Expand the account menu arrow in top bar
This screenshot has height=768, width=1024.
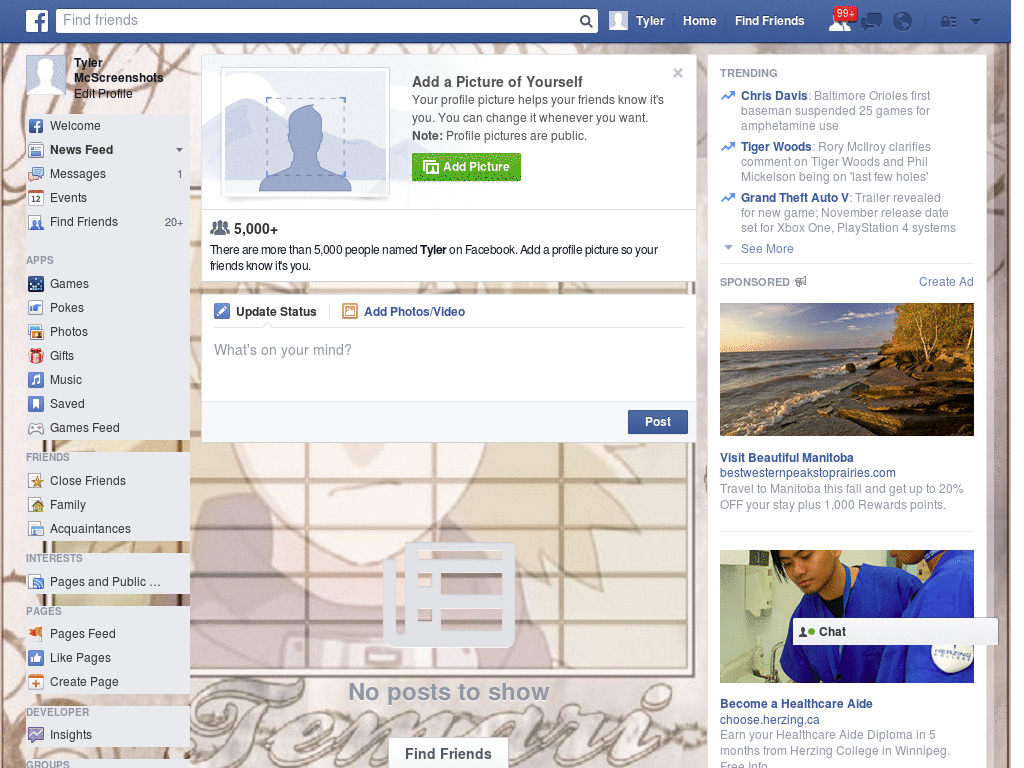[975, 22]
